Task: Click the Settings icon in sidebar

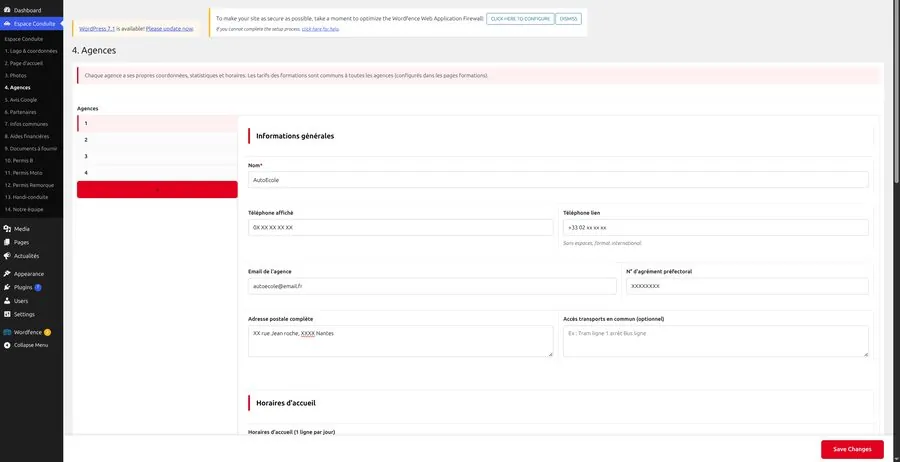Action: (7, 314)
